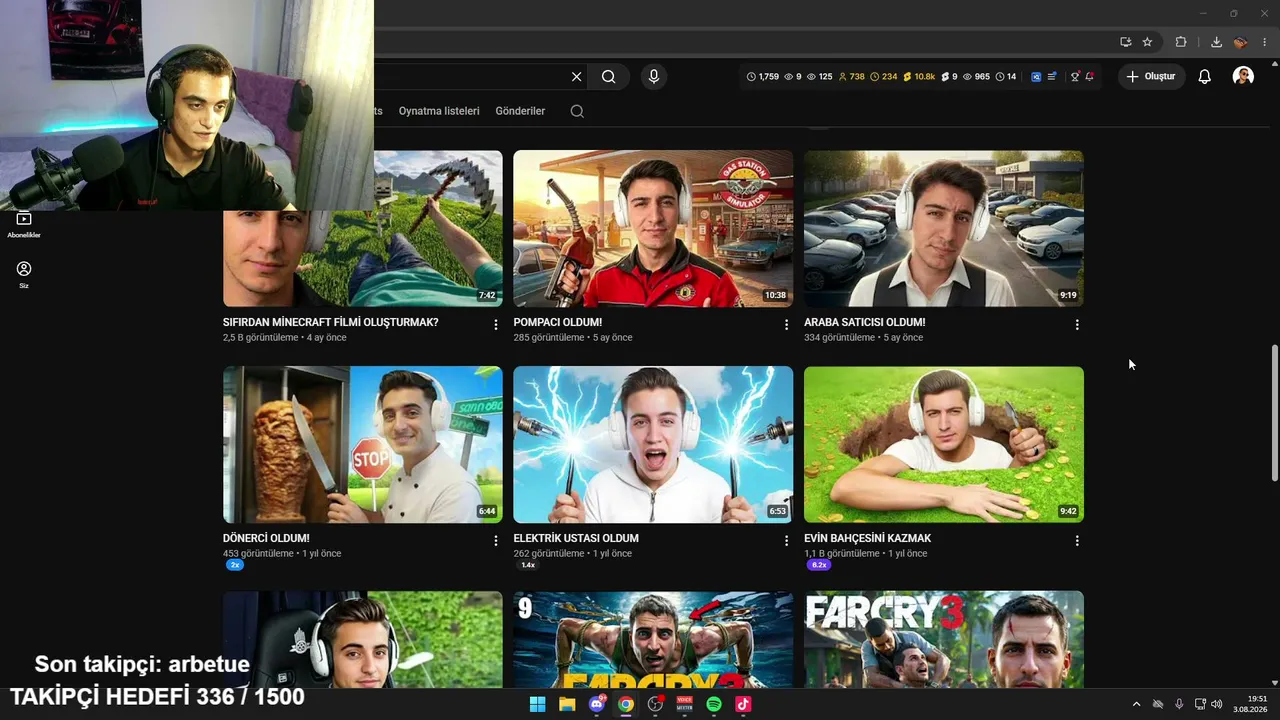Open the video titled ARABA SATICISI OLDUM!
This screenshot has height=720, width=1280.
865,323
